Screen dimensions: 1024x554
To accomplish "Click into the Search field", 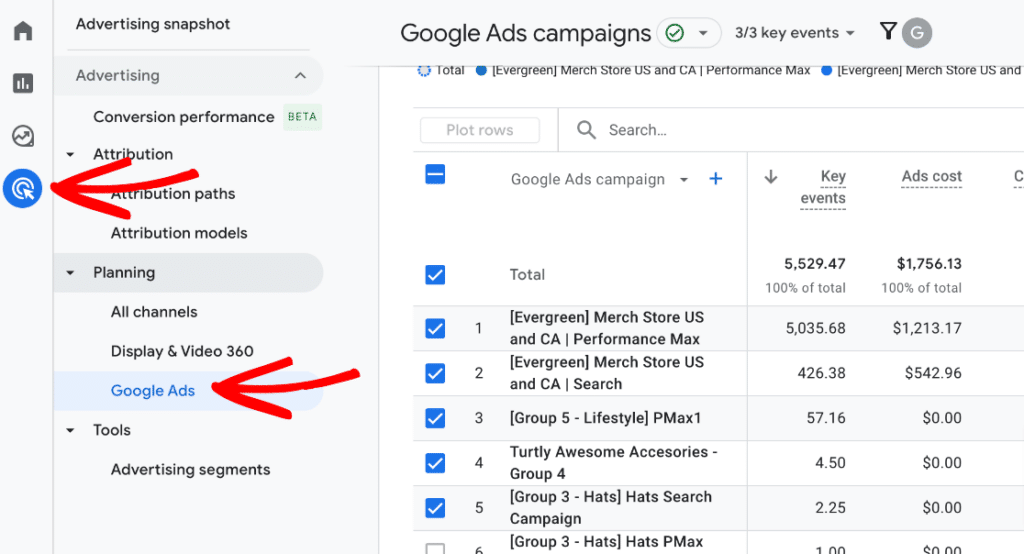I will pyautogui.click(x=700, y=130).
